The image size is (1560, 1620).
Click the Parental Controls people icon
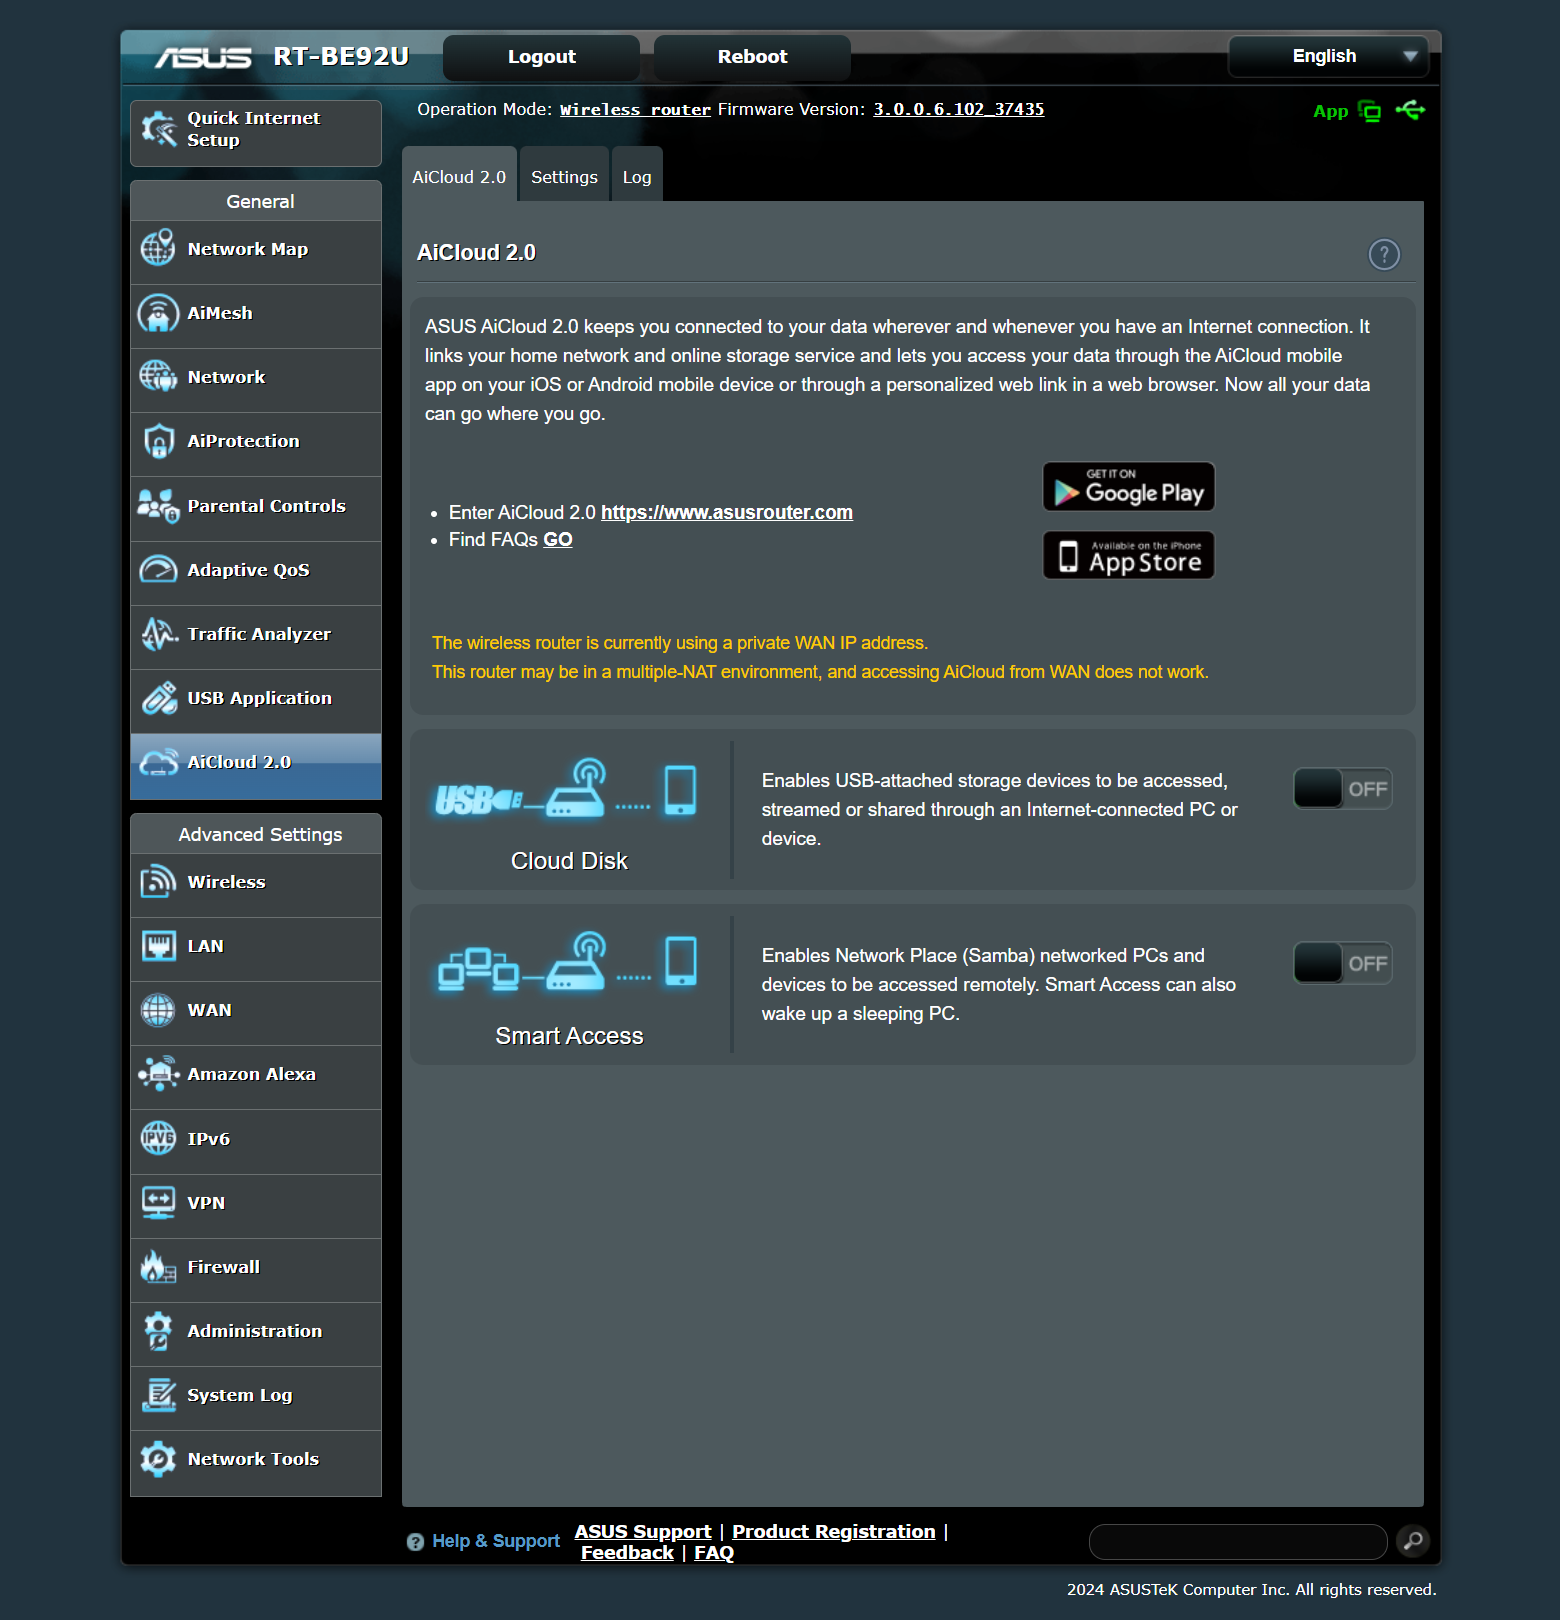[158, 506]
